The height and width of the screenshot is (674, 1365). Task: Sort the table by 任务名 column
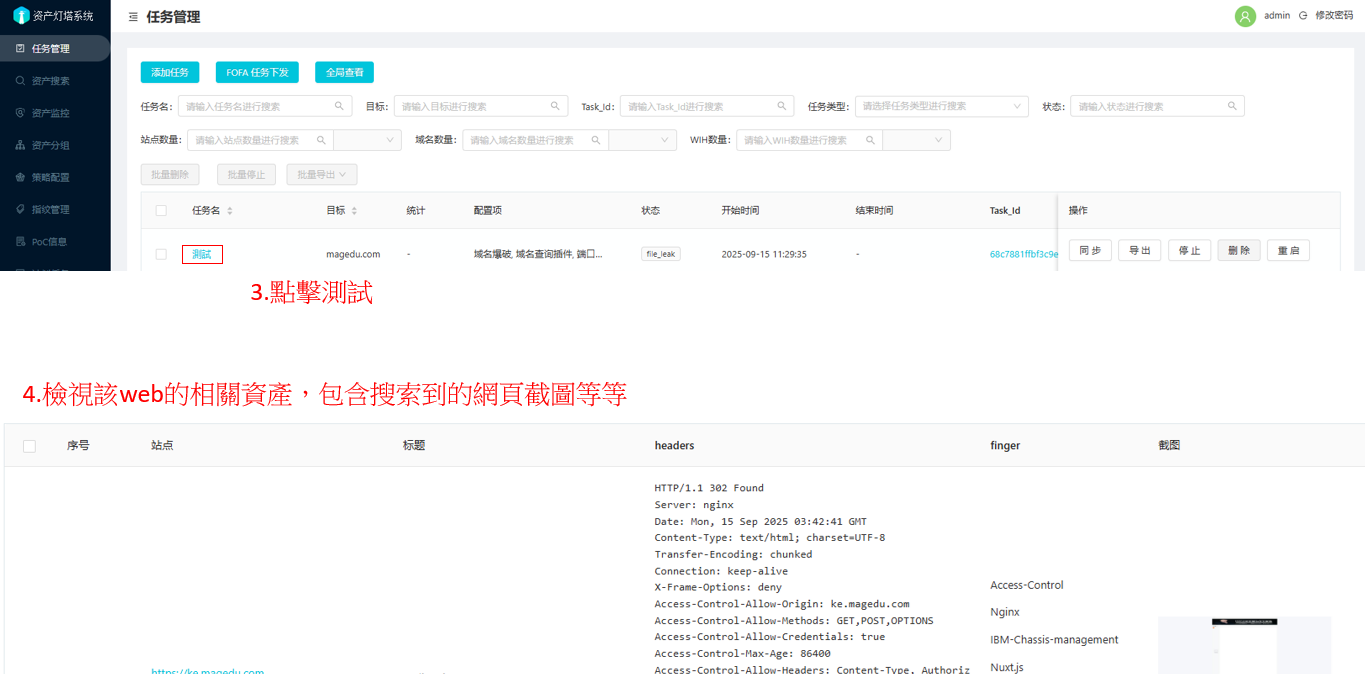coord(230,211)
